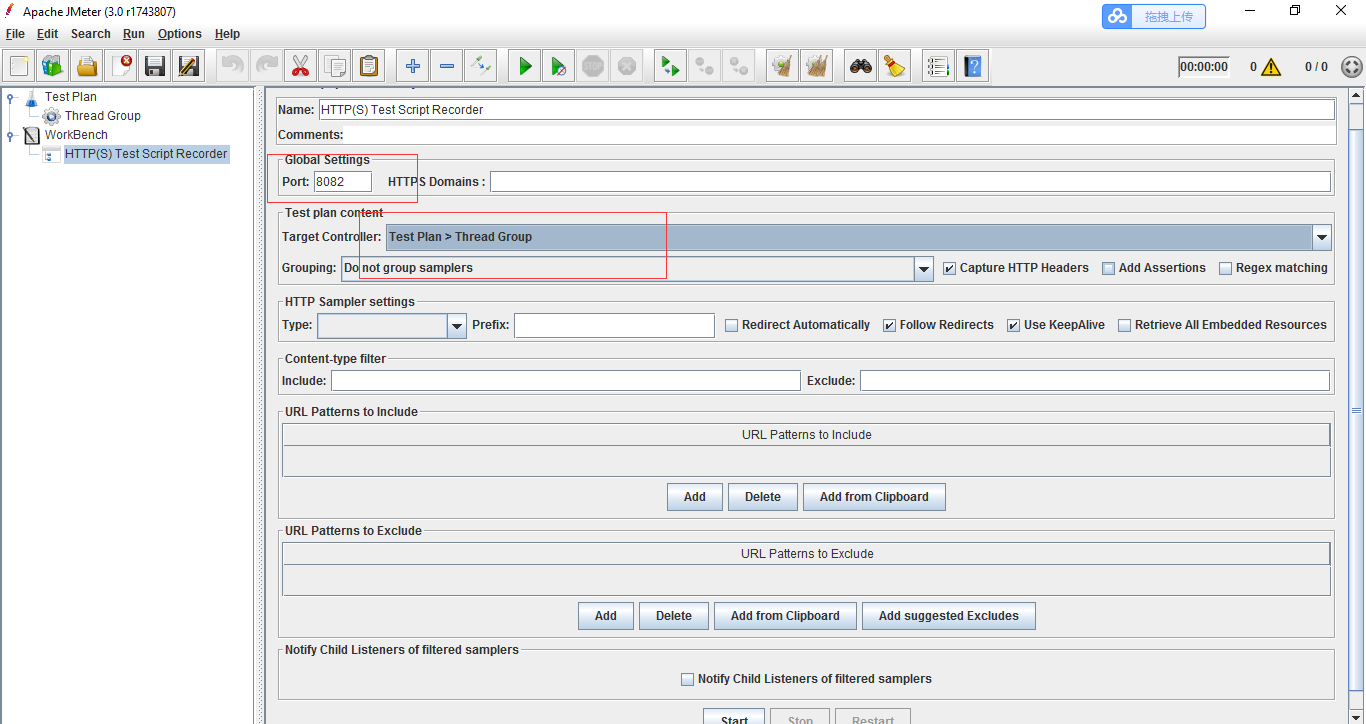Click Add from Clipboard under Patterns to Exclude
Viewport: 1366px width, 724px height.
[x=785, y=616]
